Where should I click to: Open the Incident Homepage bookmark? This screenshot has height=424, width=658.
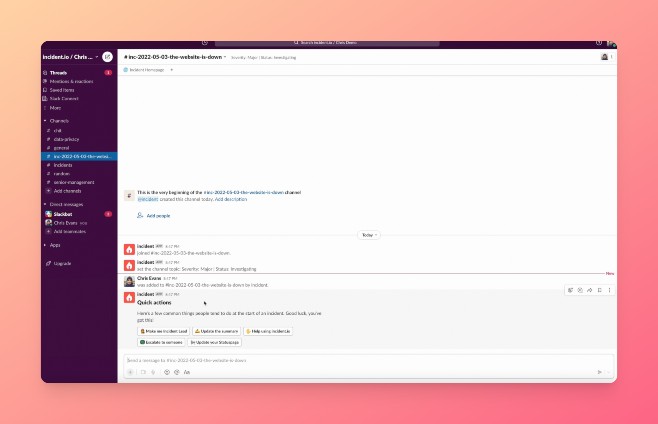144,70
